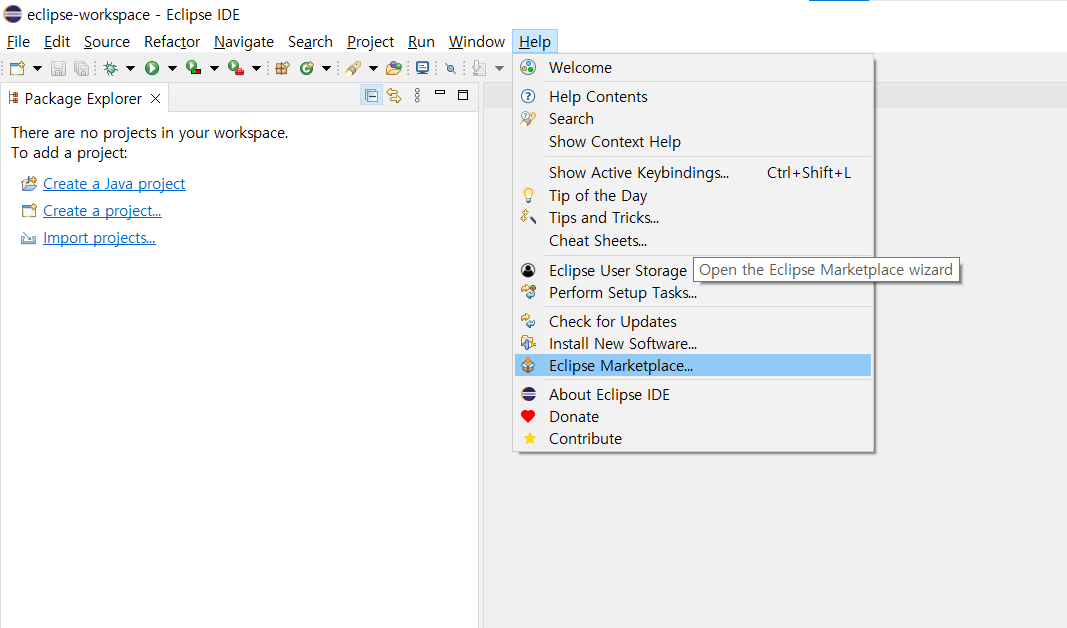Open the Next Annotation dropdown arrow
Viewport: 1067px width, 628px height.
(499, 68)
